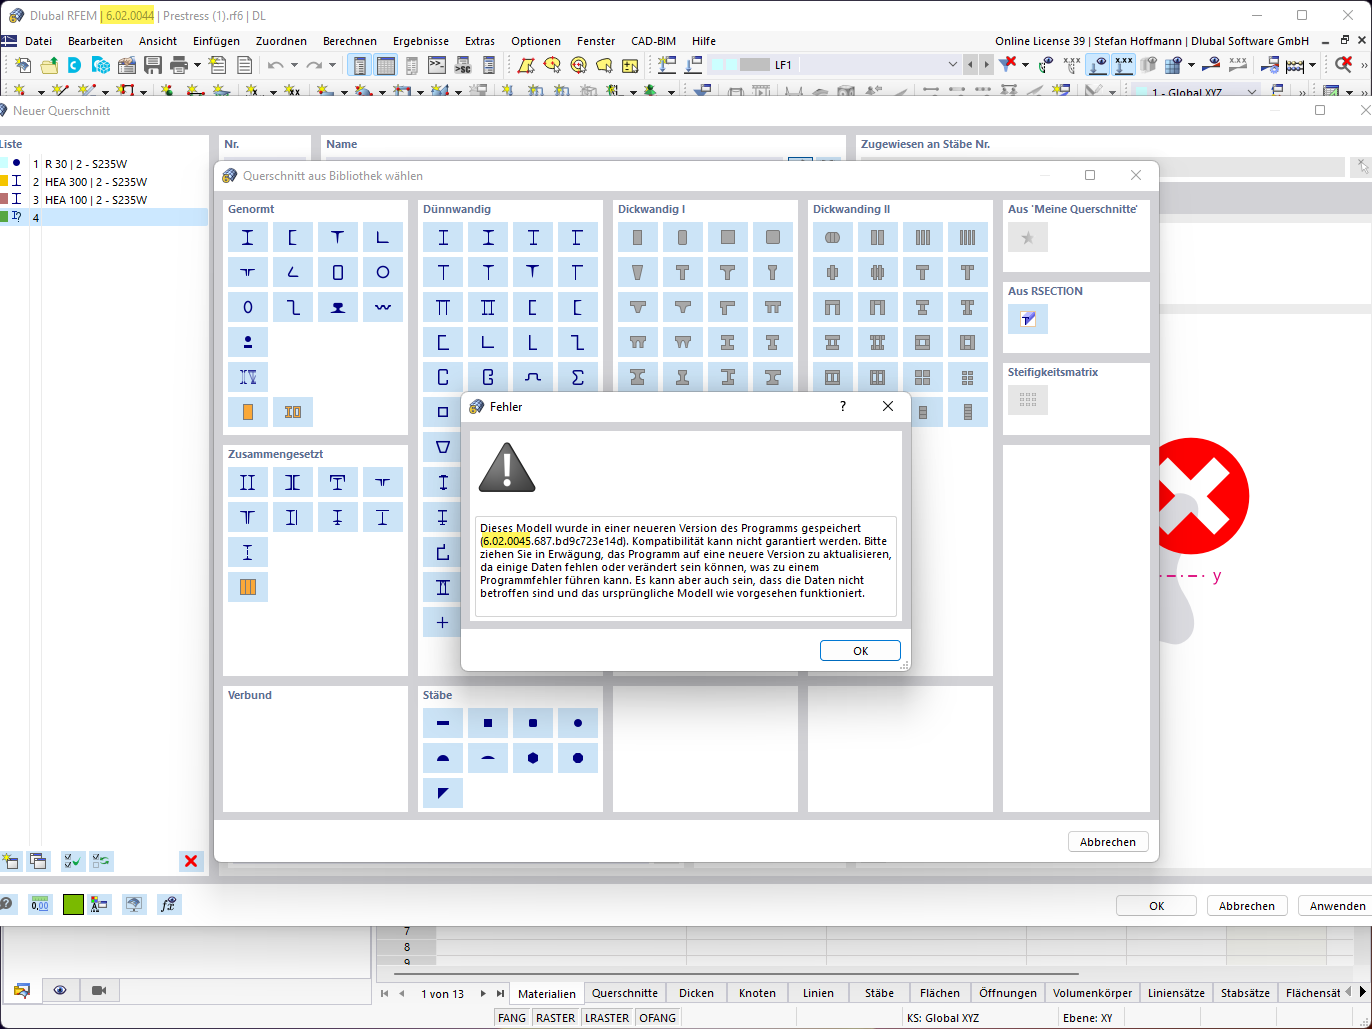1372x1029 pixels.
Task: Select the round pipe section under Genormt
Action: (383, 272)
